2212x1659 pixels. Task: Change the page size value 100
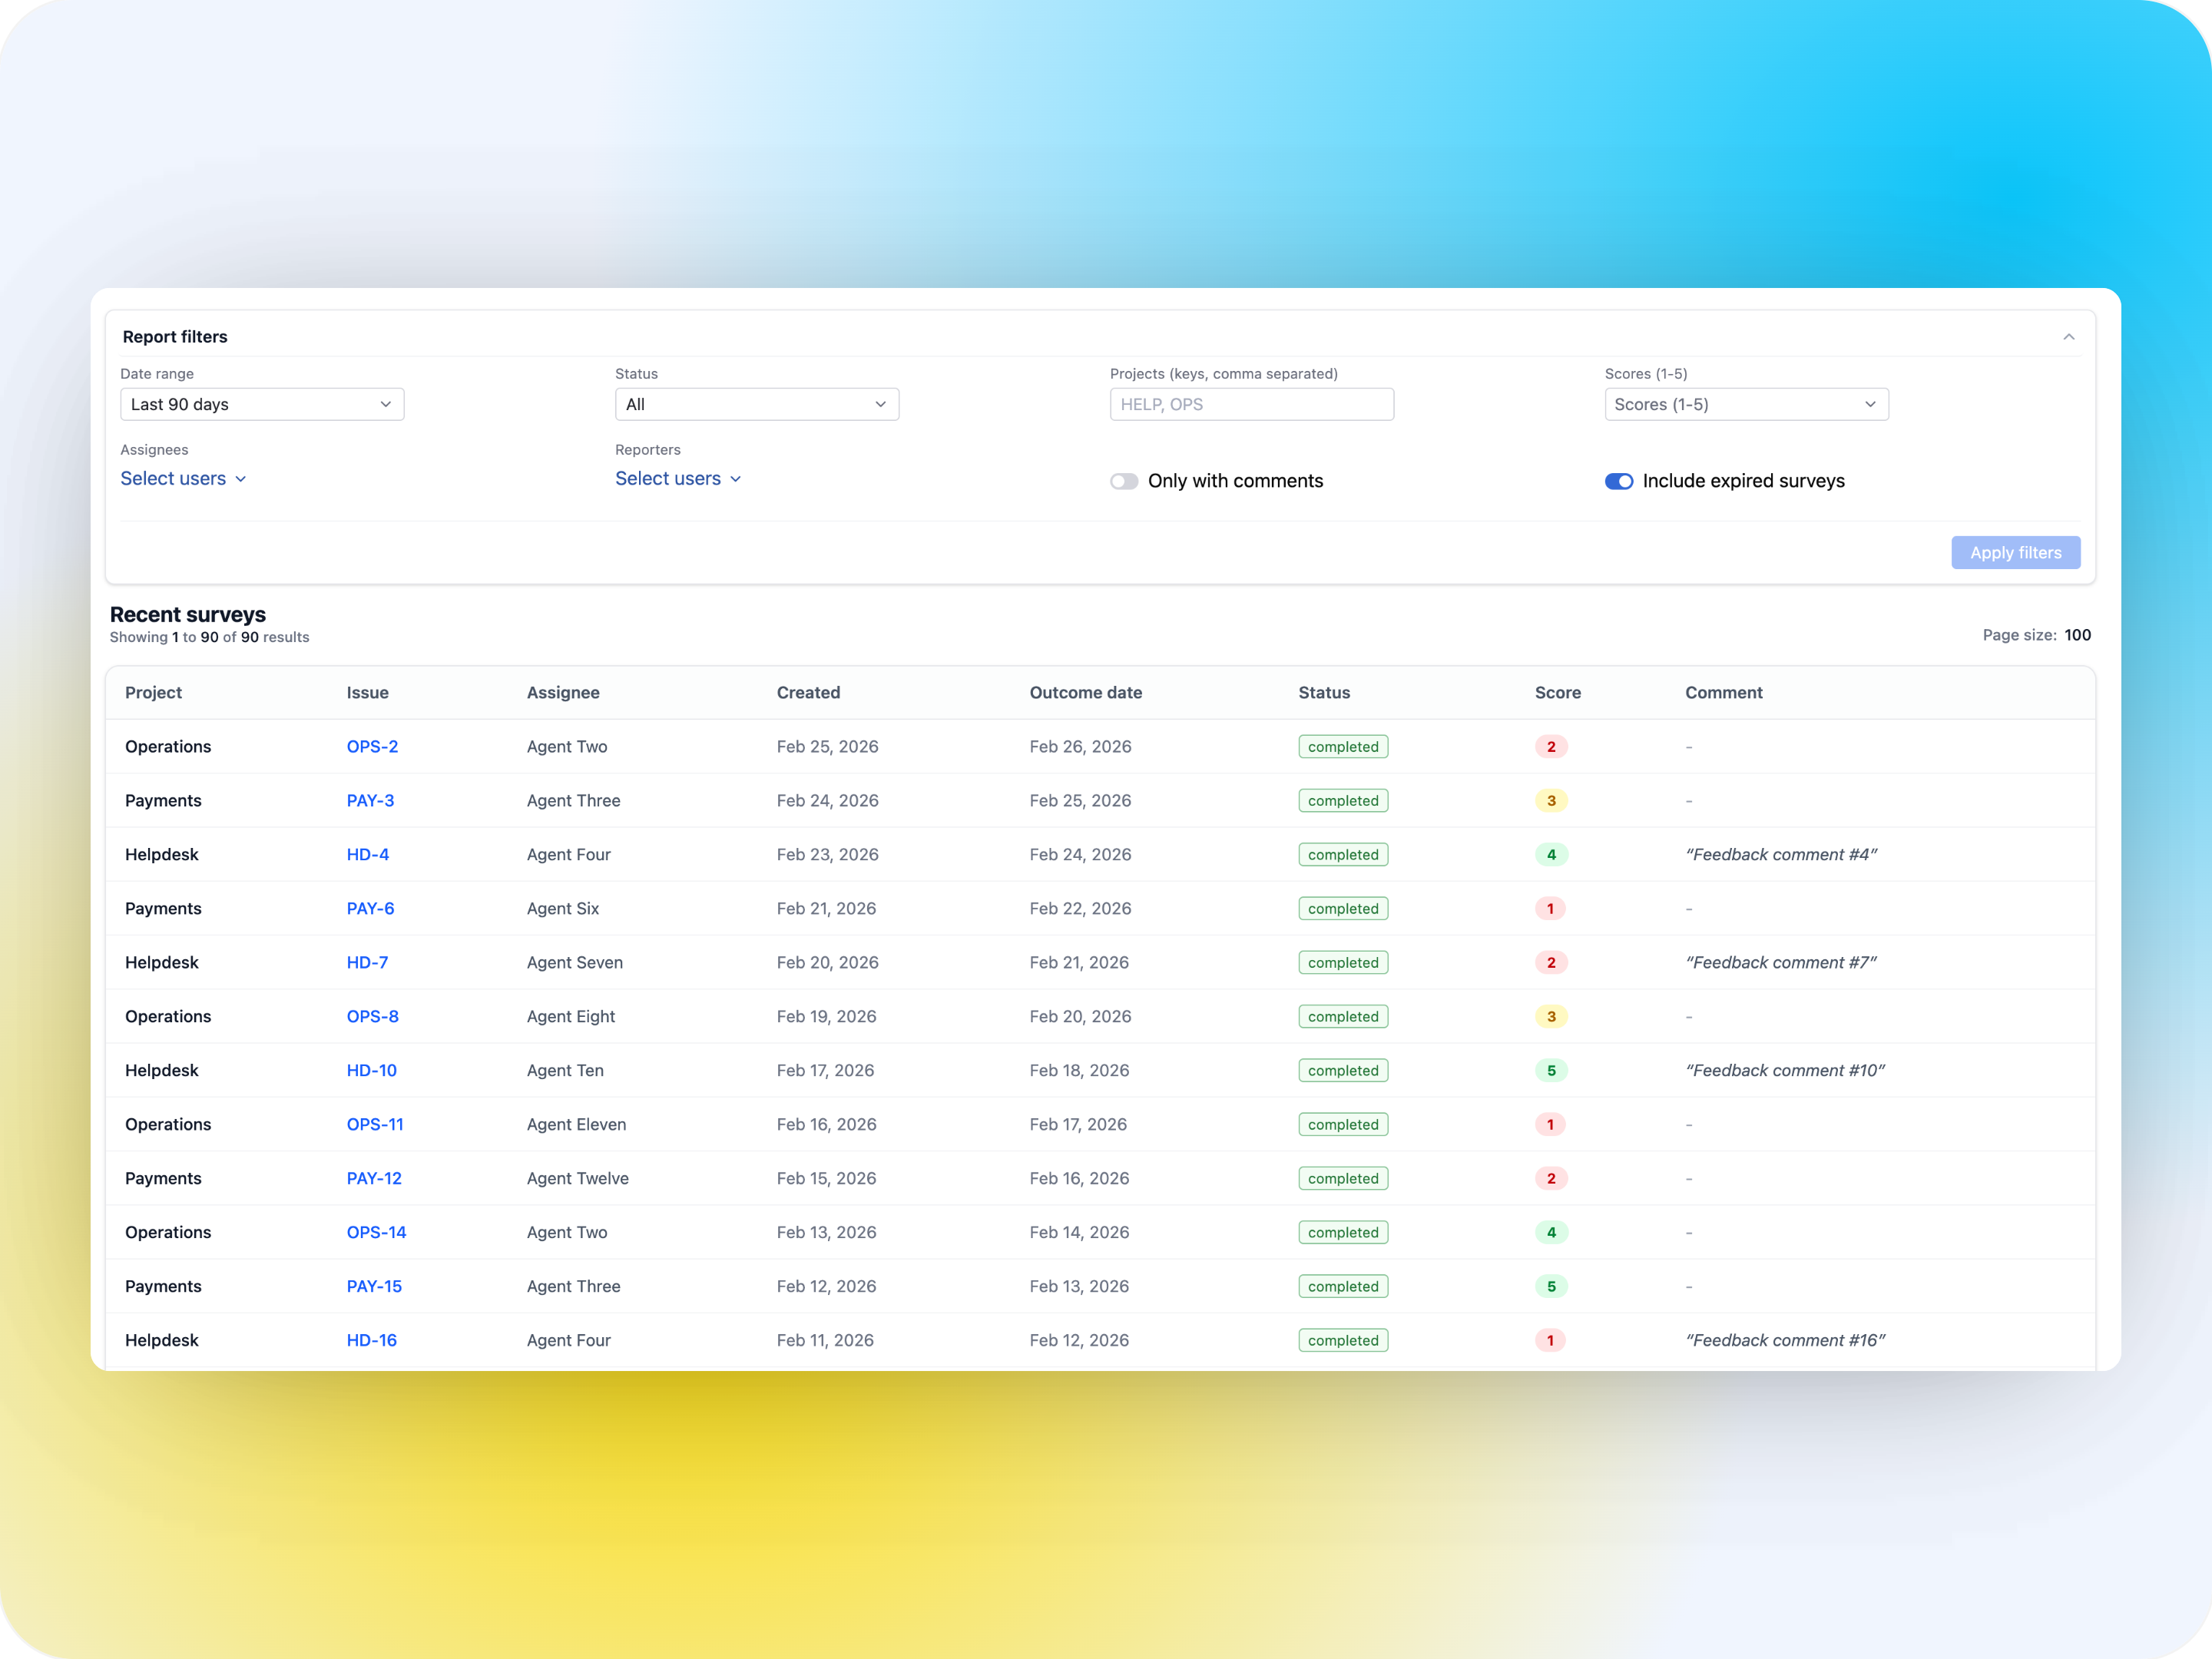point(2077,635)
